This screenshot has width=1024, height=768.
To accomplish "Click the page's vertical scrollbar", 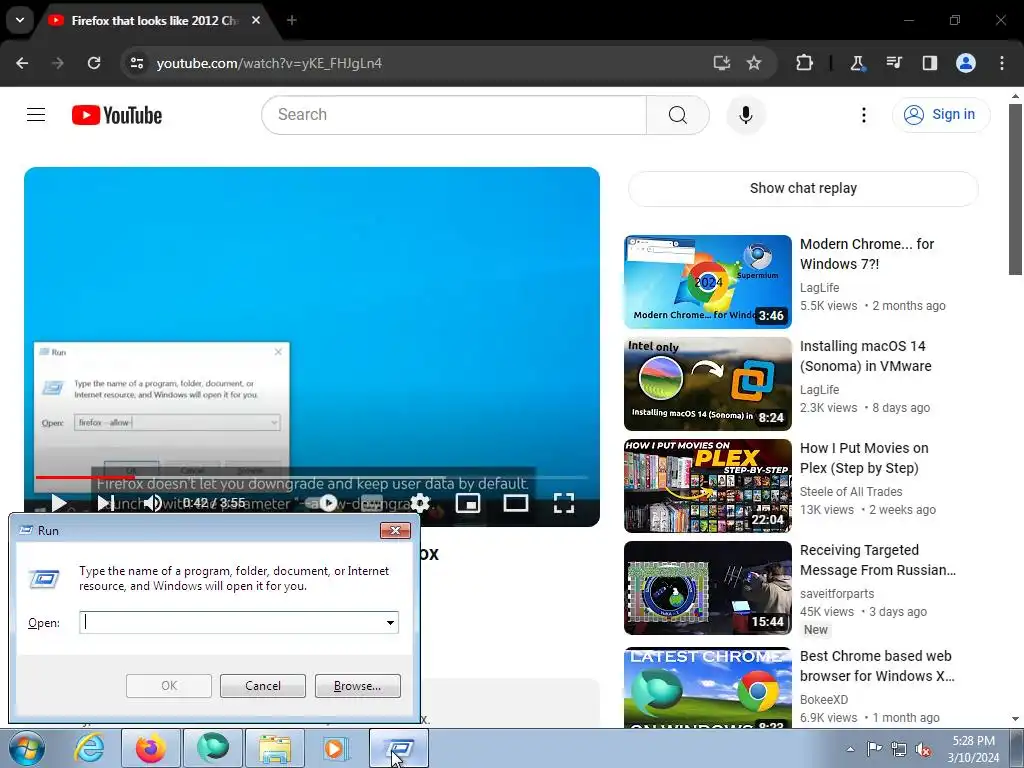I will 1015,189.
